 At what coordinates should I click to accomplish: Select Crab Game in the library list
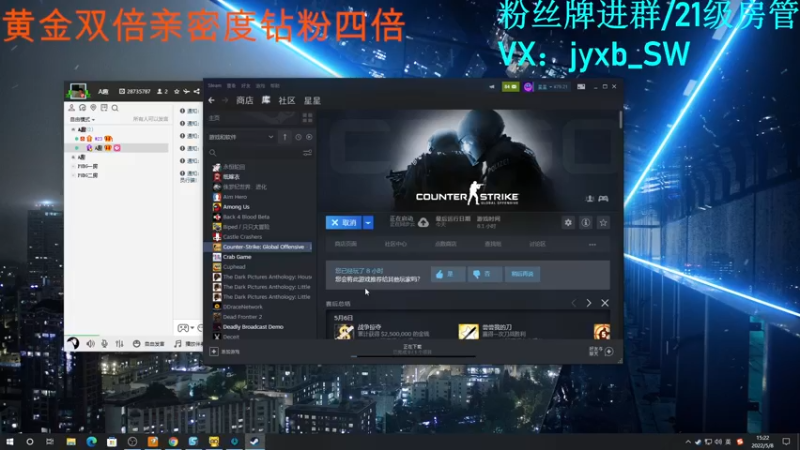point(237,257)
